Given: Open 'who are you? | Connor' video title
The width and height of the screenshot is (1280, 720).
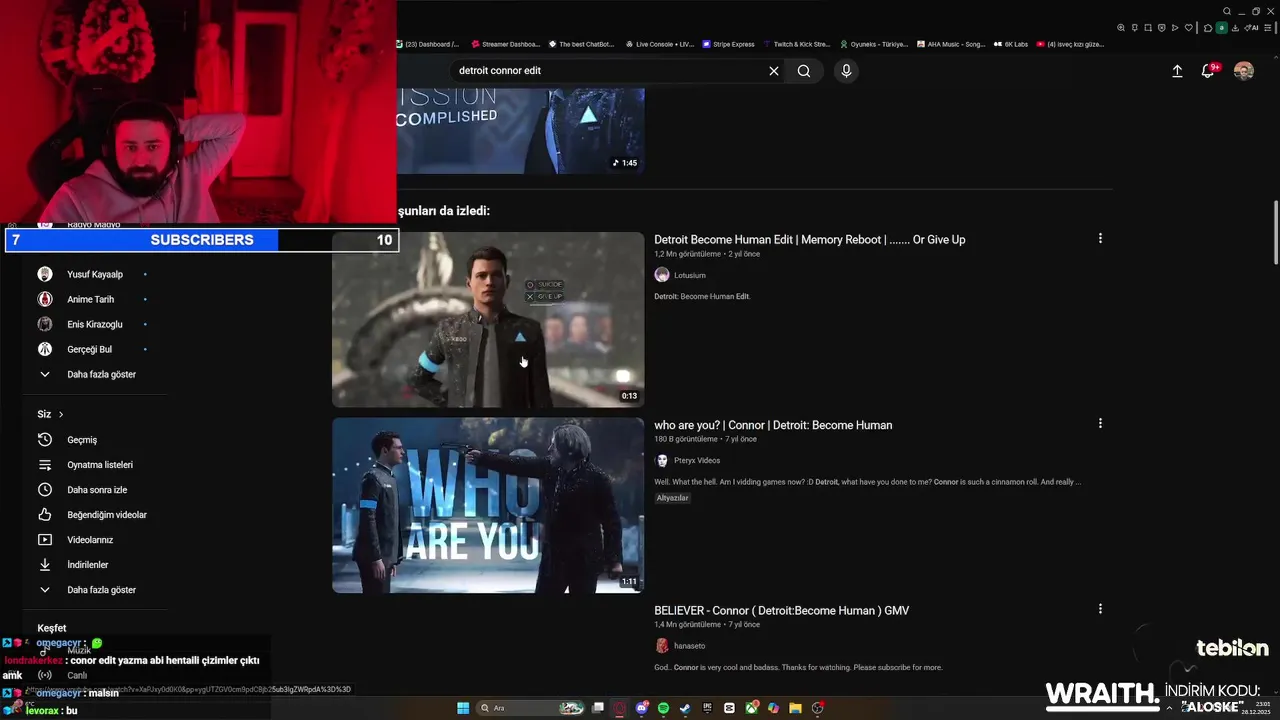Looking at the screenshot, I should coord(773,425).
